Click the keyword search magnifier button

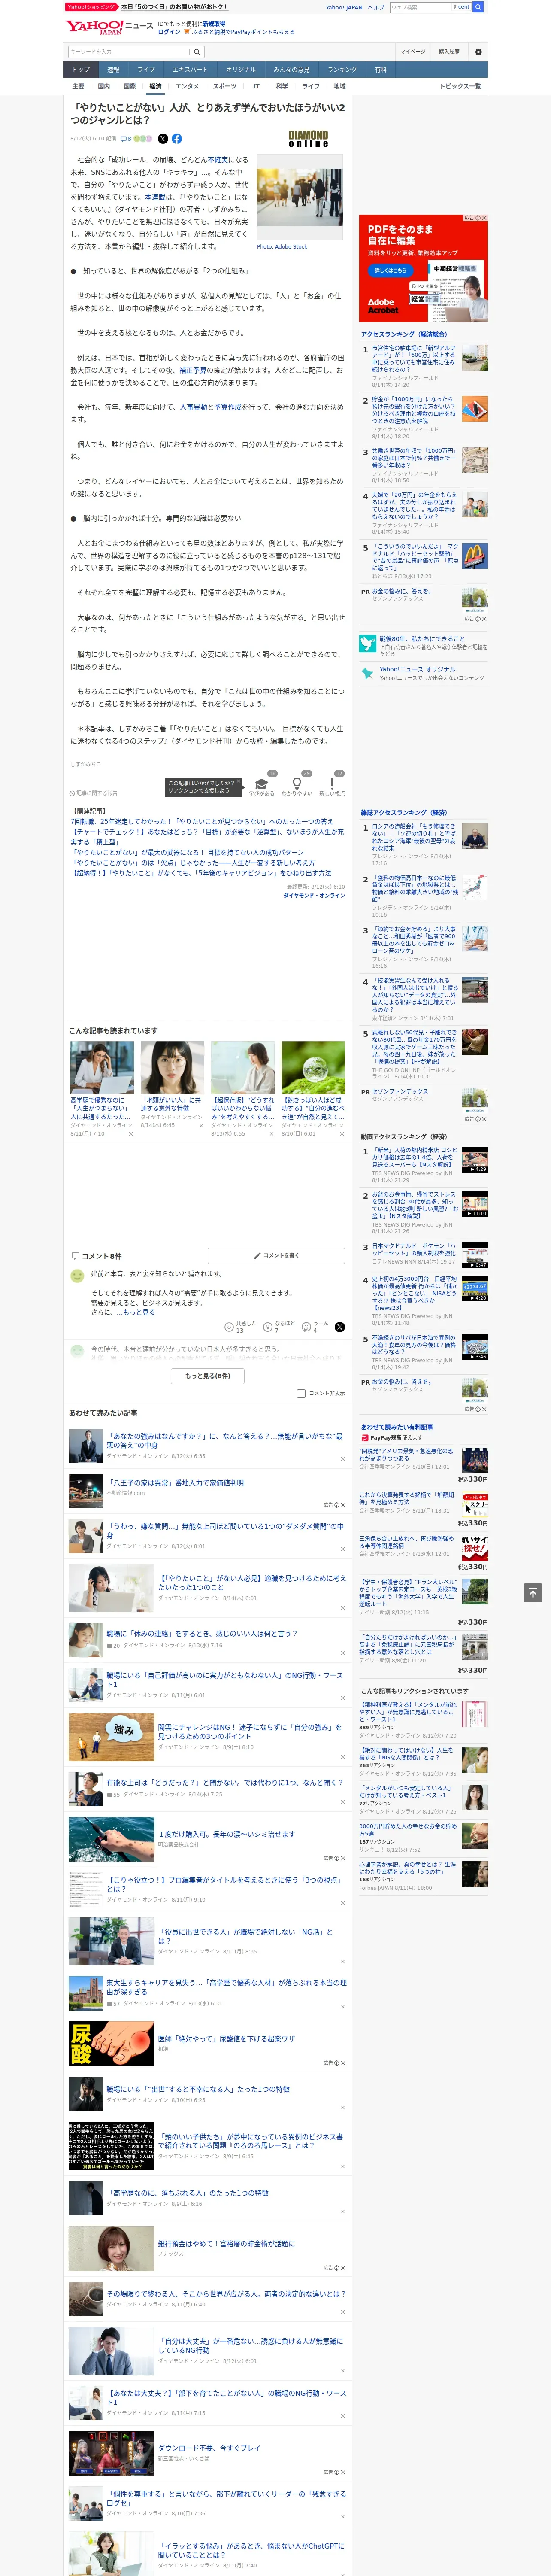click(197, 51)
